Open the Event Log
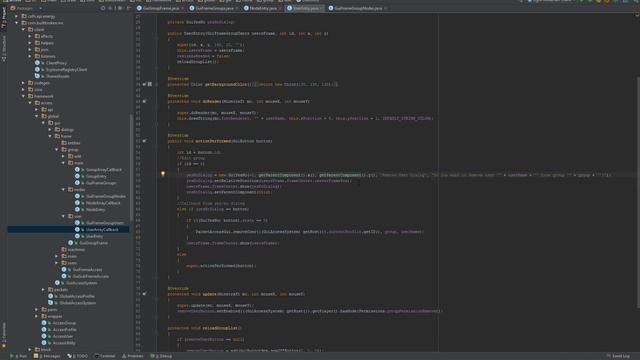Screen dimensions: 640x360 click(618, 356)
